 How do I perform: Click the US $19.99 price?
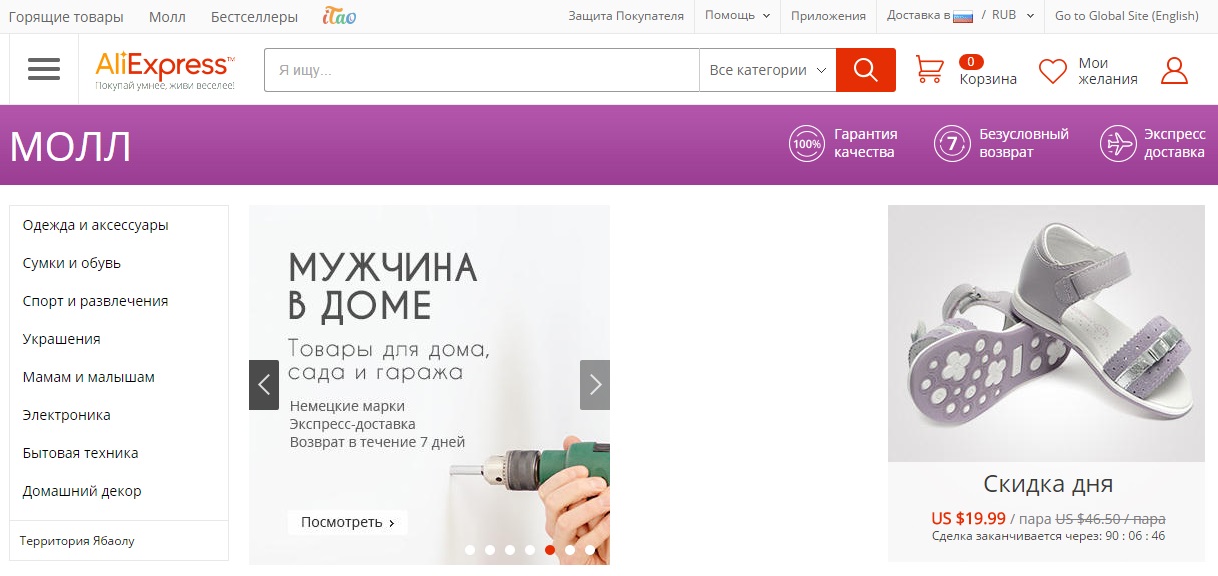tap(968, 518)
